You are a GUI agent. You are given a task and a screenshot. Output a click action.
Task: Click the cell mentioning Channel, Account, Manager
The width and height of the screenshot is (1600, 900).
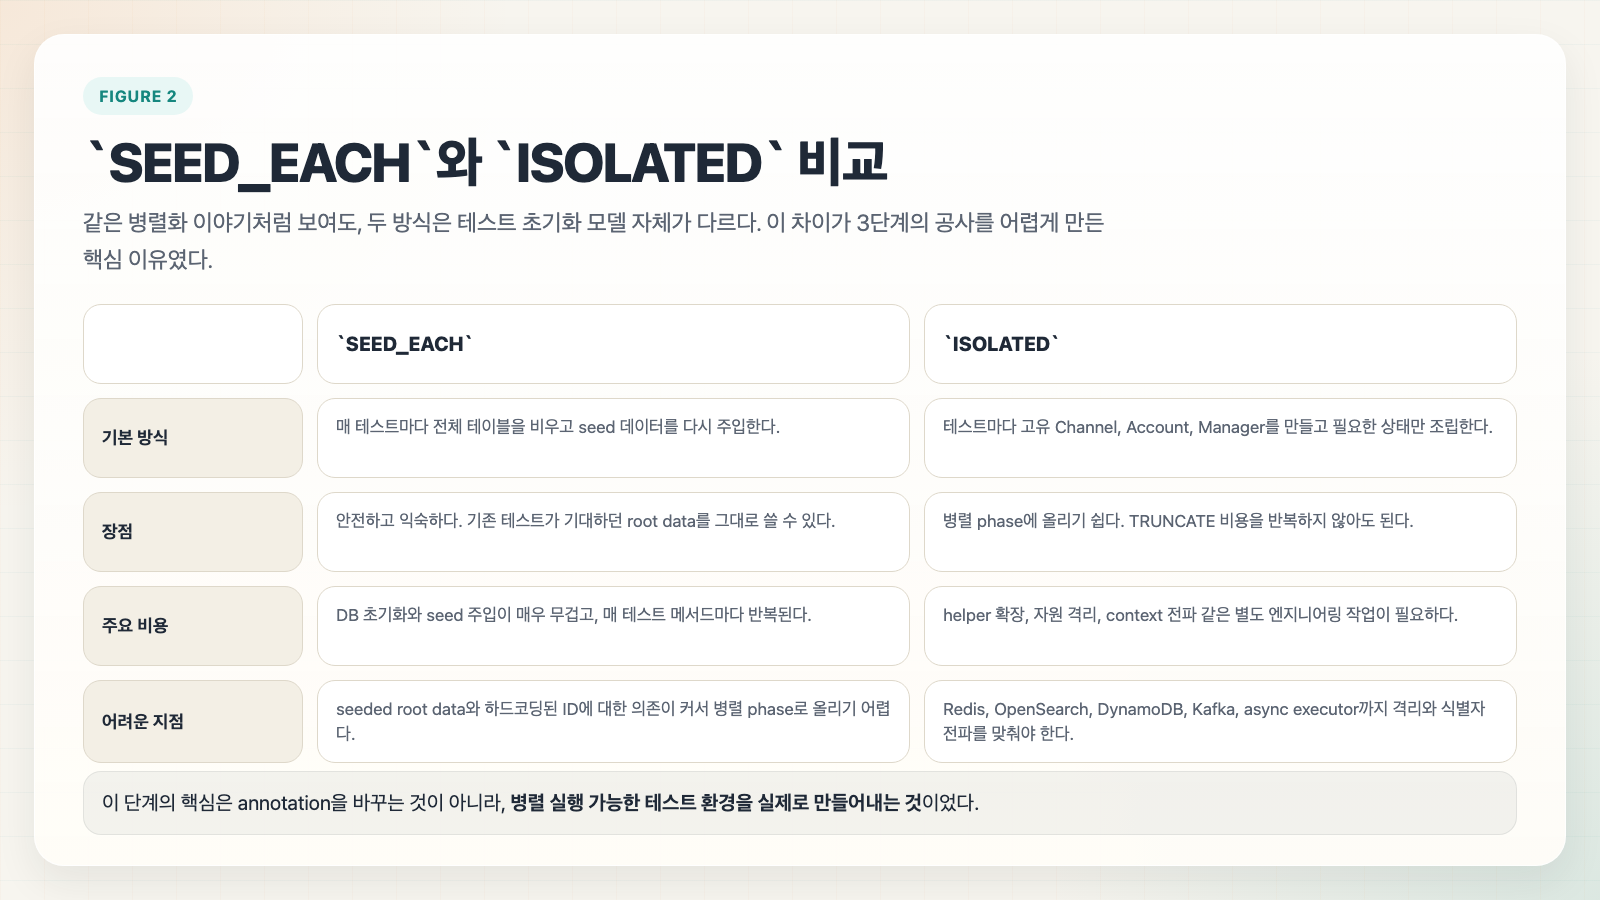click(1219, 438)
